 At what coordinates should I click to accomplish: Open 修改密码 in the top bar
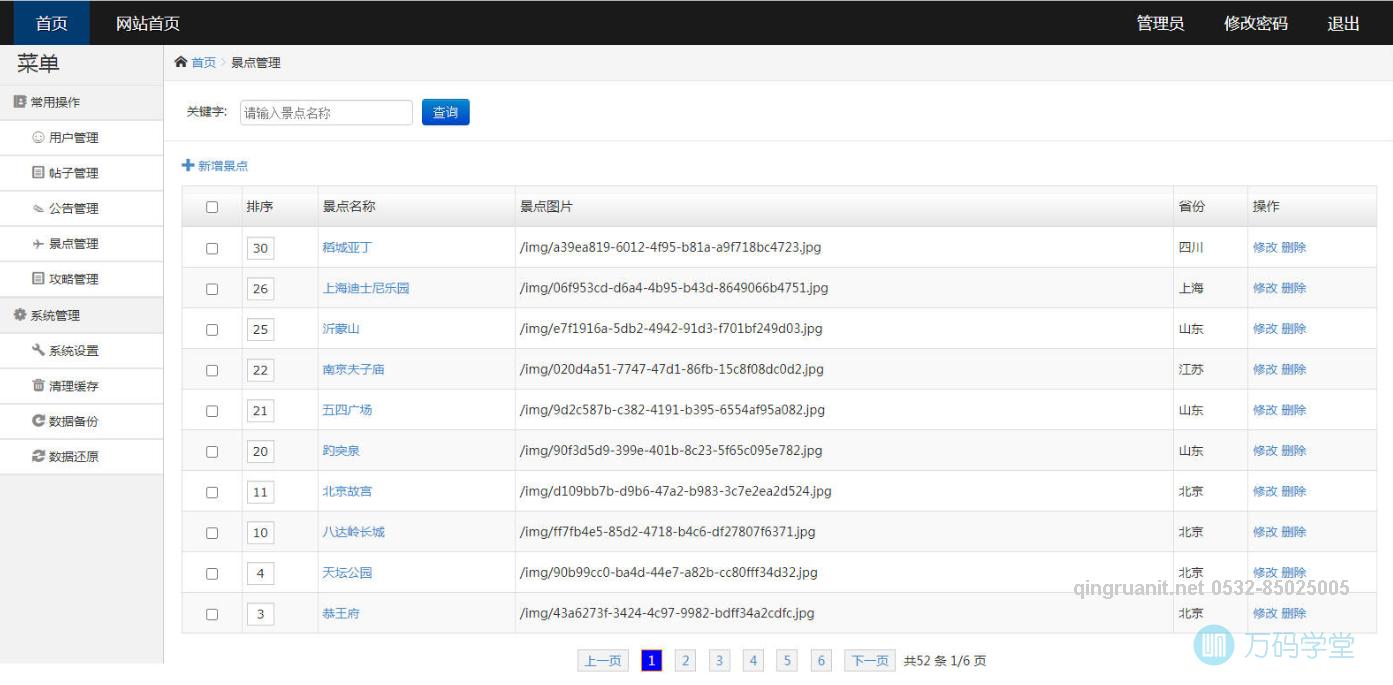point(1255,23)
